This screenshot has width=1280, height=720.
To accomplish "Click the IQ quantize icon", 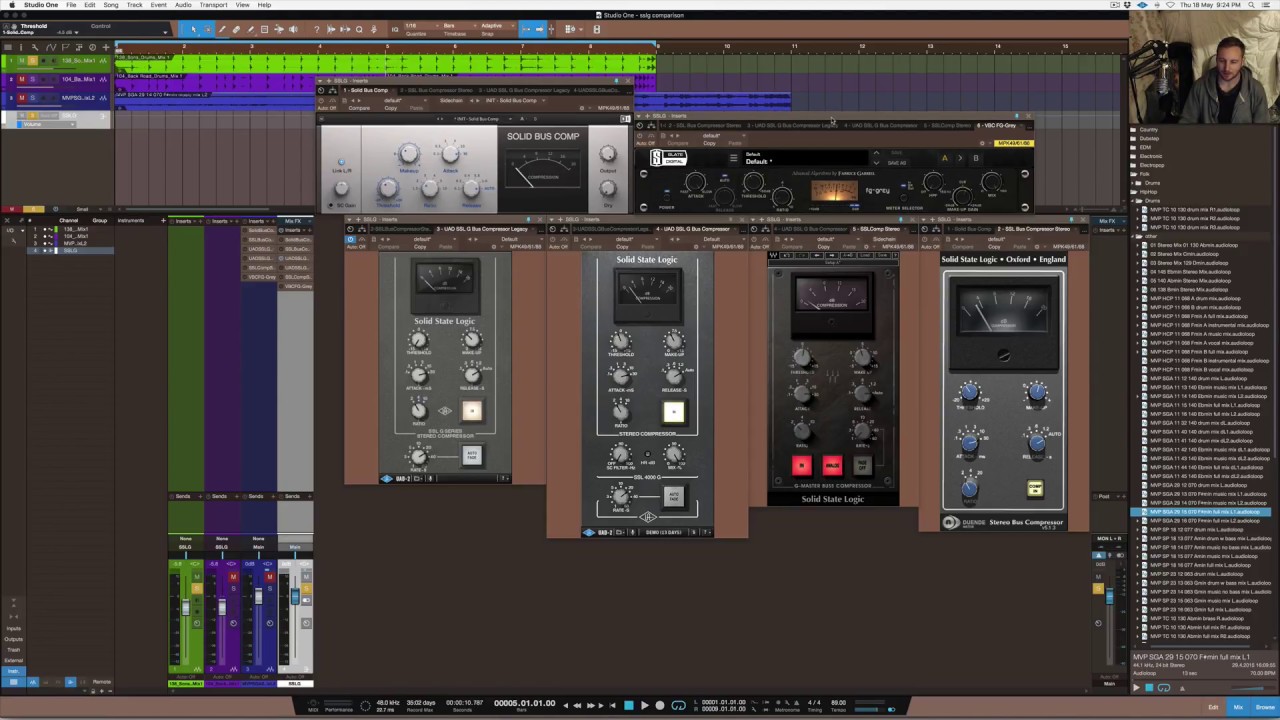I will click(x=394, y=29).
